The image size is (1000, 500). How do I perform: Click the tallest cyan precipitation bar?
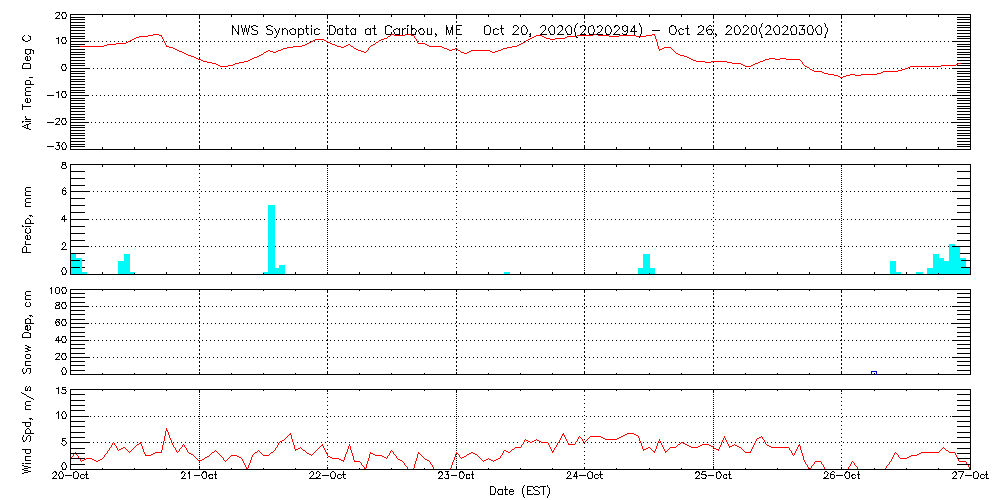coord(272,239)
